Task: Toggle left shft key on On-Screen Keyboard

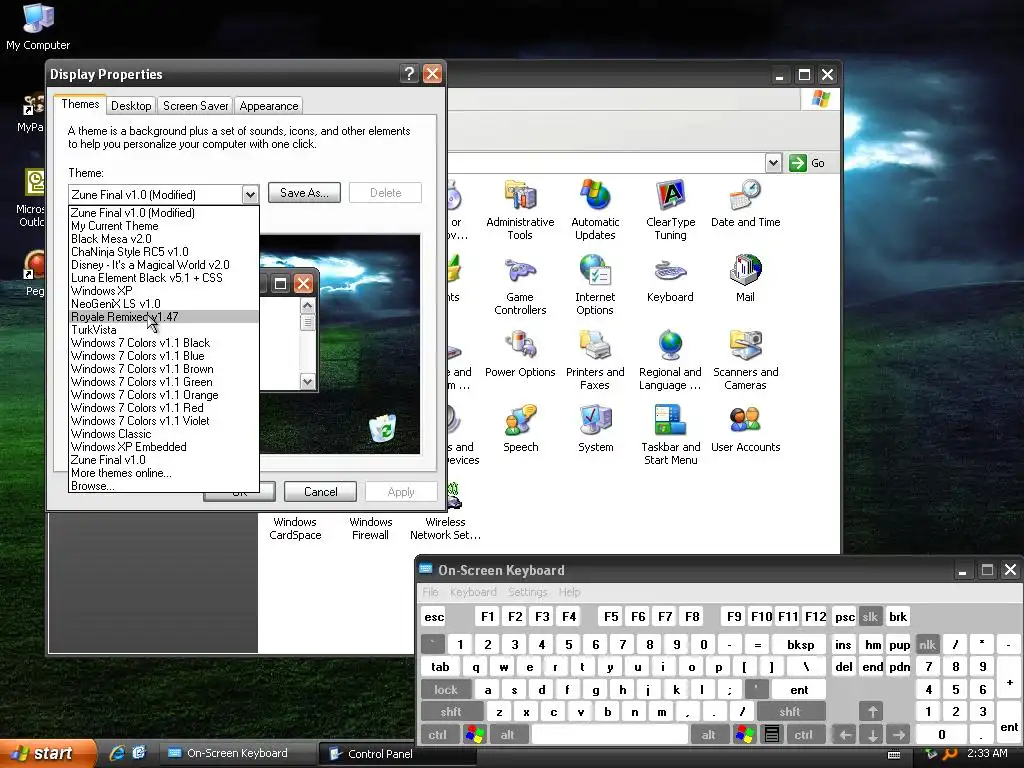Action: pos(452,712)
